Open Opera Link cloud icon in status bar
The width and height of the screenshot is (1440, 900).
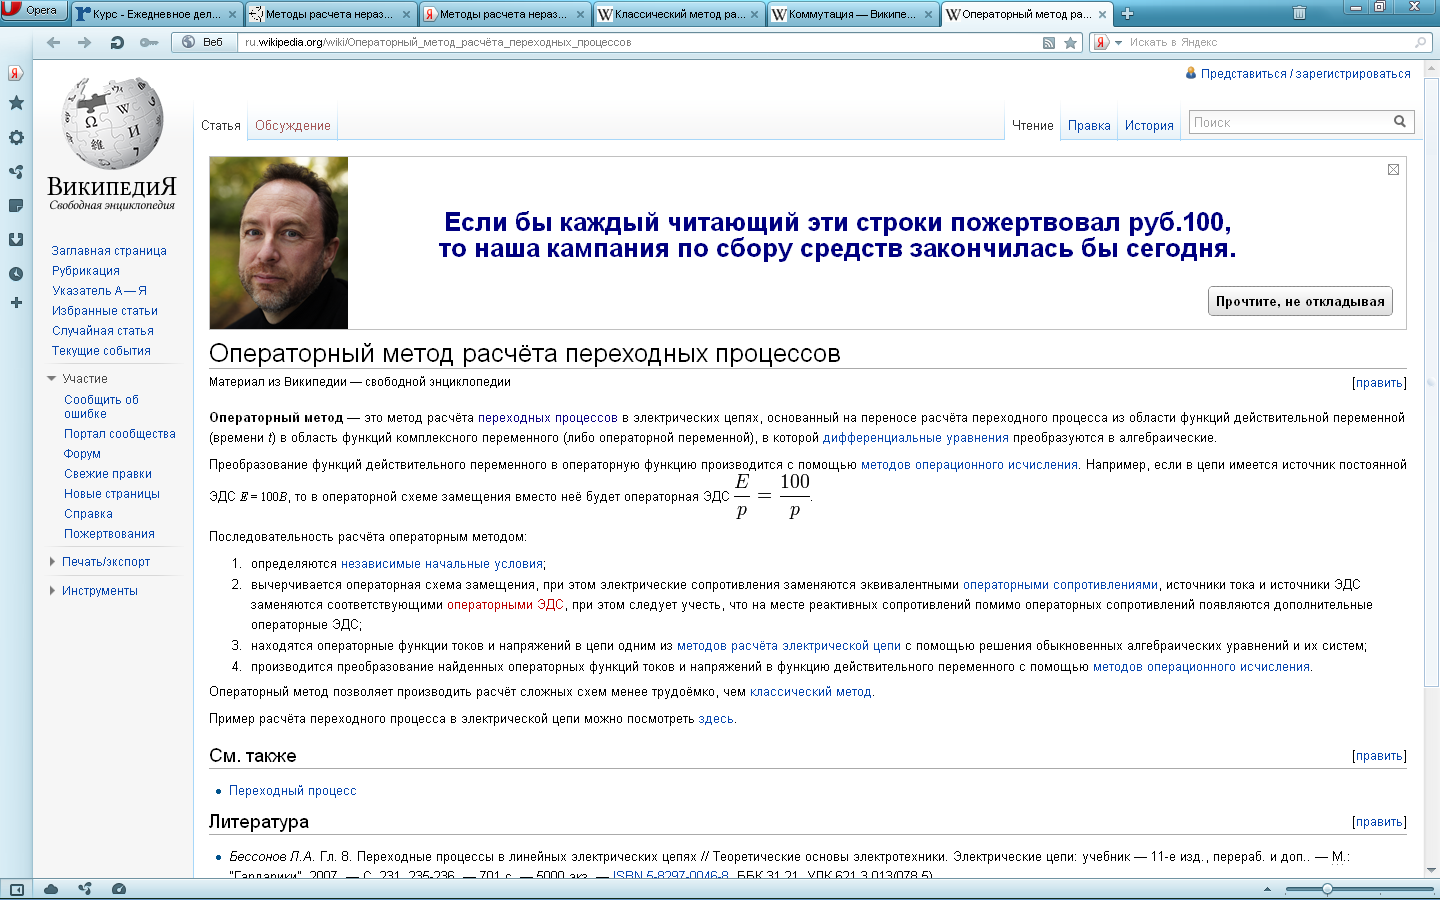pos(51,889)
